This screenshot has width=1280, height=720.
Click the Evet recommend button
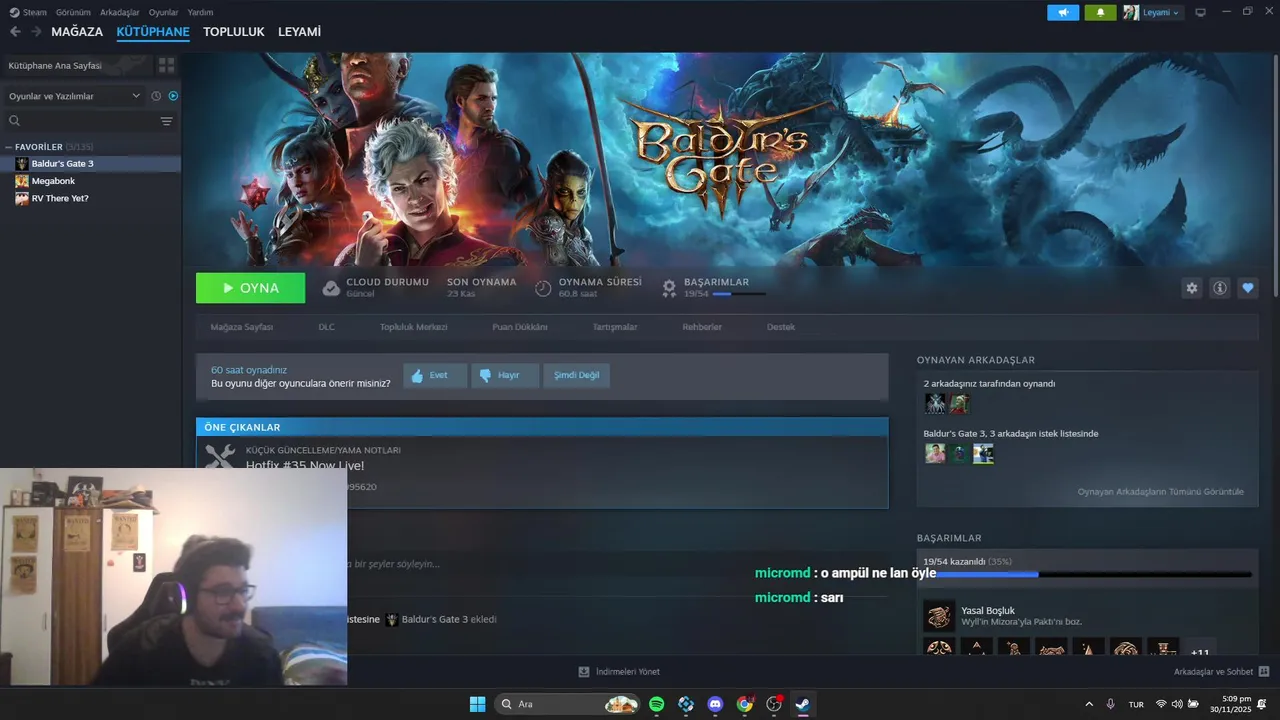coord(435,375)
